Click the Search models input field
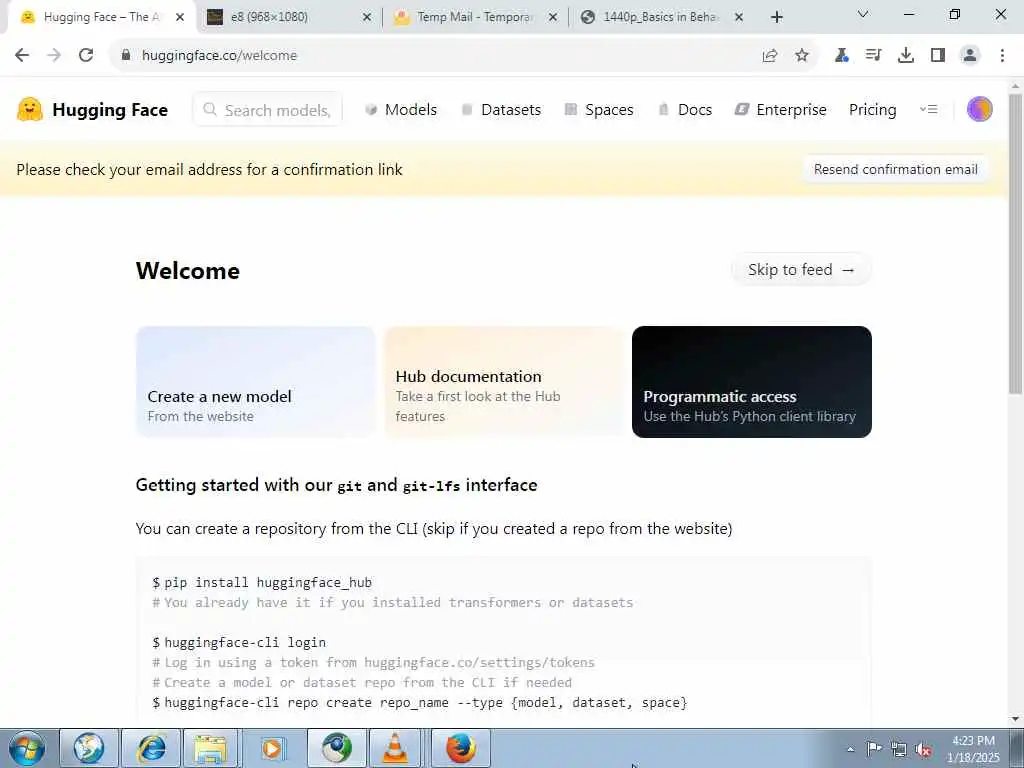Viewport: 1024px width, 768px height. (268, 110)
